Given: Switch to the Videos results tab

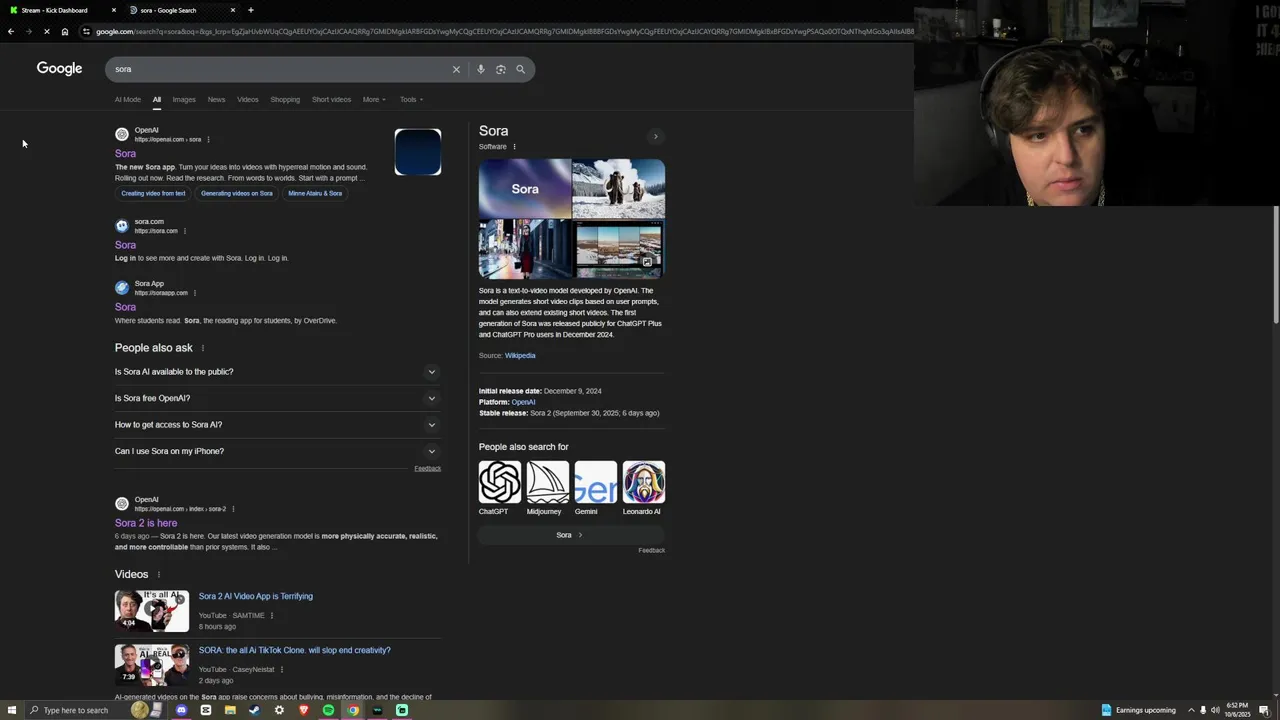Looking at the screenshot, I should tap(248, 100).
